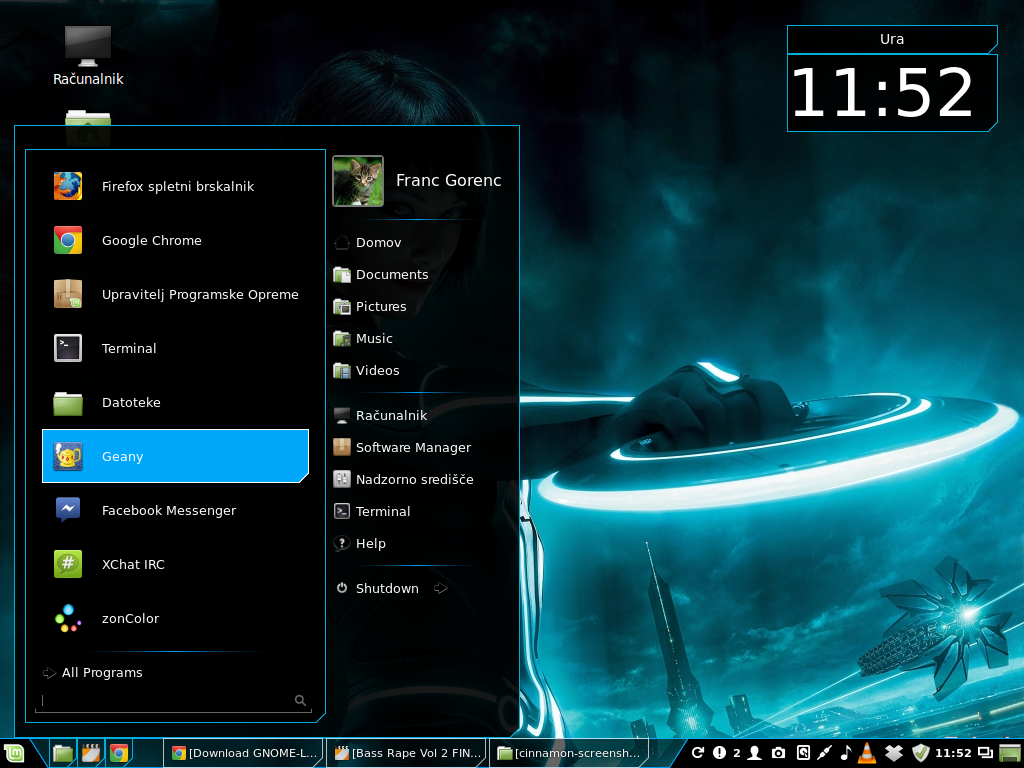Image resolution: width=1024 pixels, height=768 pixels.
Task: Open Nadzorno središče control center
Action: pyautogui.click(x=404, y=479)
